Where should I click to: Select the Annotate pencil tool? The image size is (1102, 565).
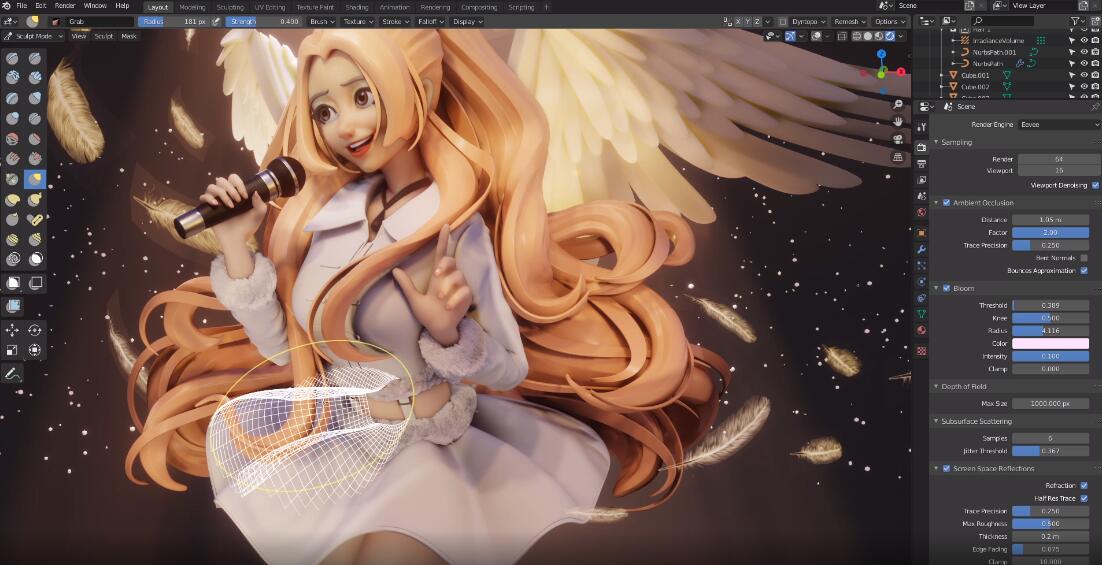click(13, 374)
